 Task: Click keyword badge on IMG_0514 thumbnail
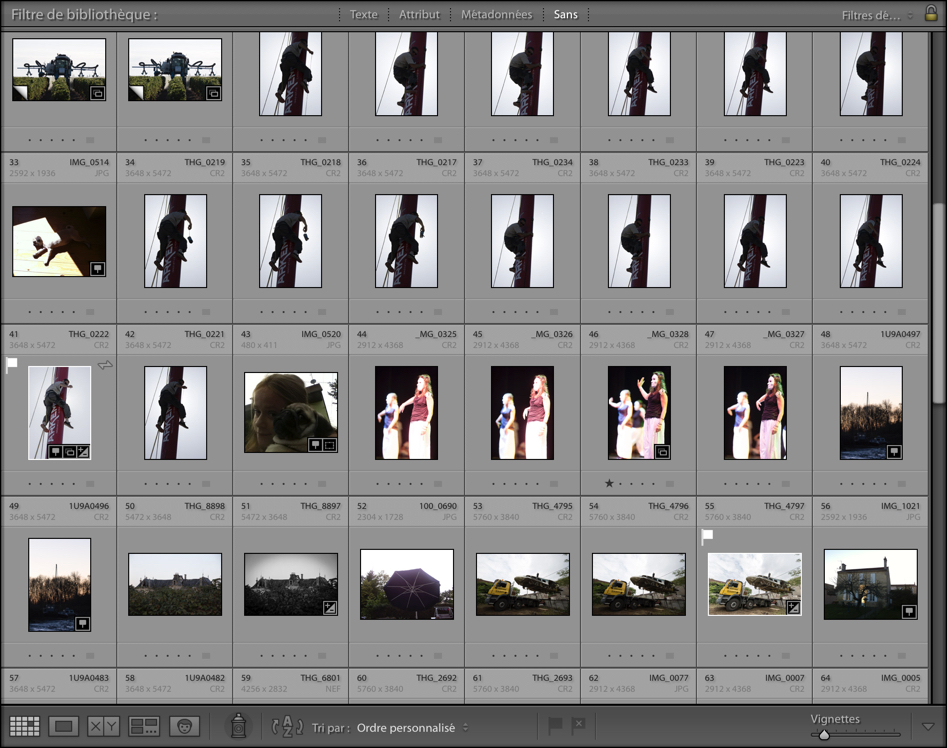[x=97, y=269]
